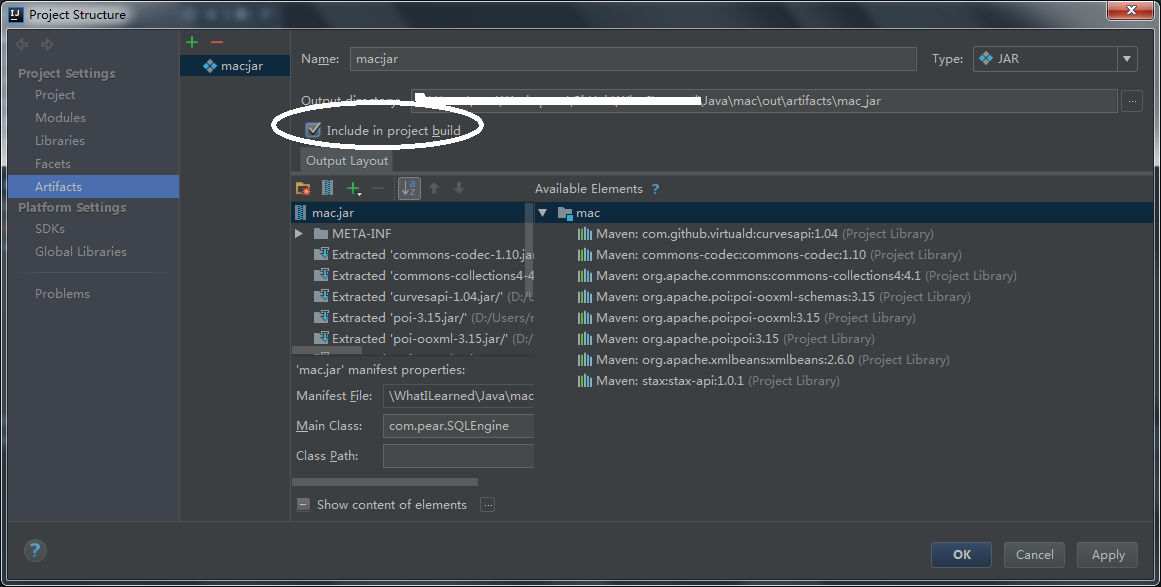
Task: Click the commons-collections4:4.1 Maven library icon
Action: point(585,275)
